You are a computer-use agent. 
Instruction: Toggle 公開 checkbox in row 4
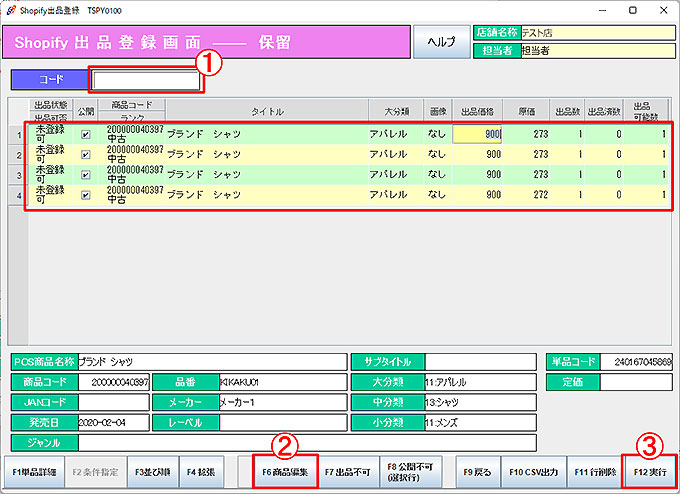(85, 195)
